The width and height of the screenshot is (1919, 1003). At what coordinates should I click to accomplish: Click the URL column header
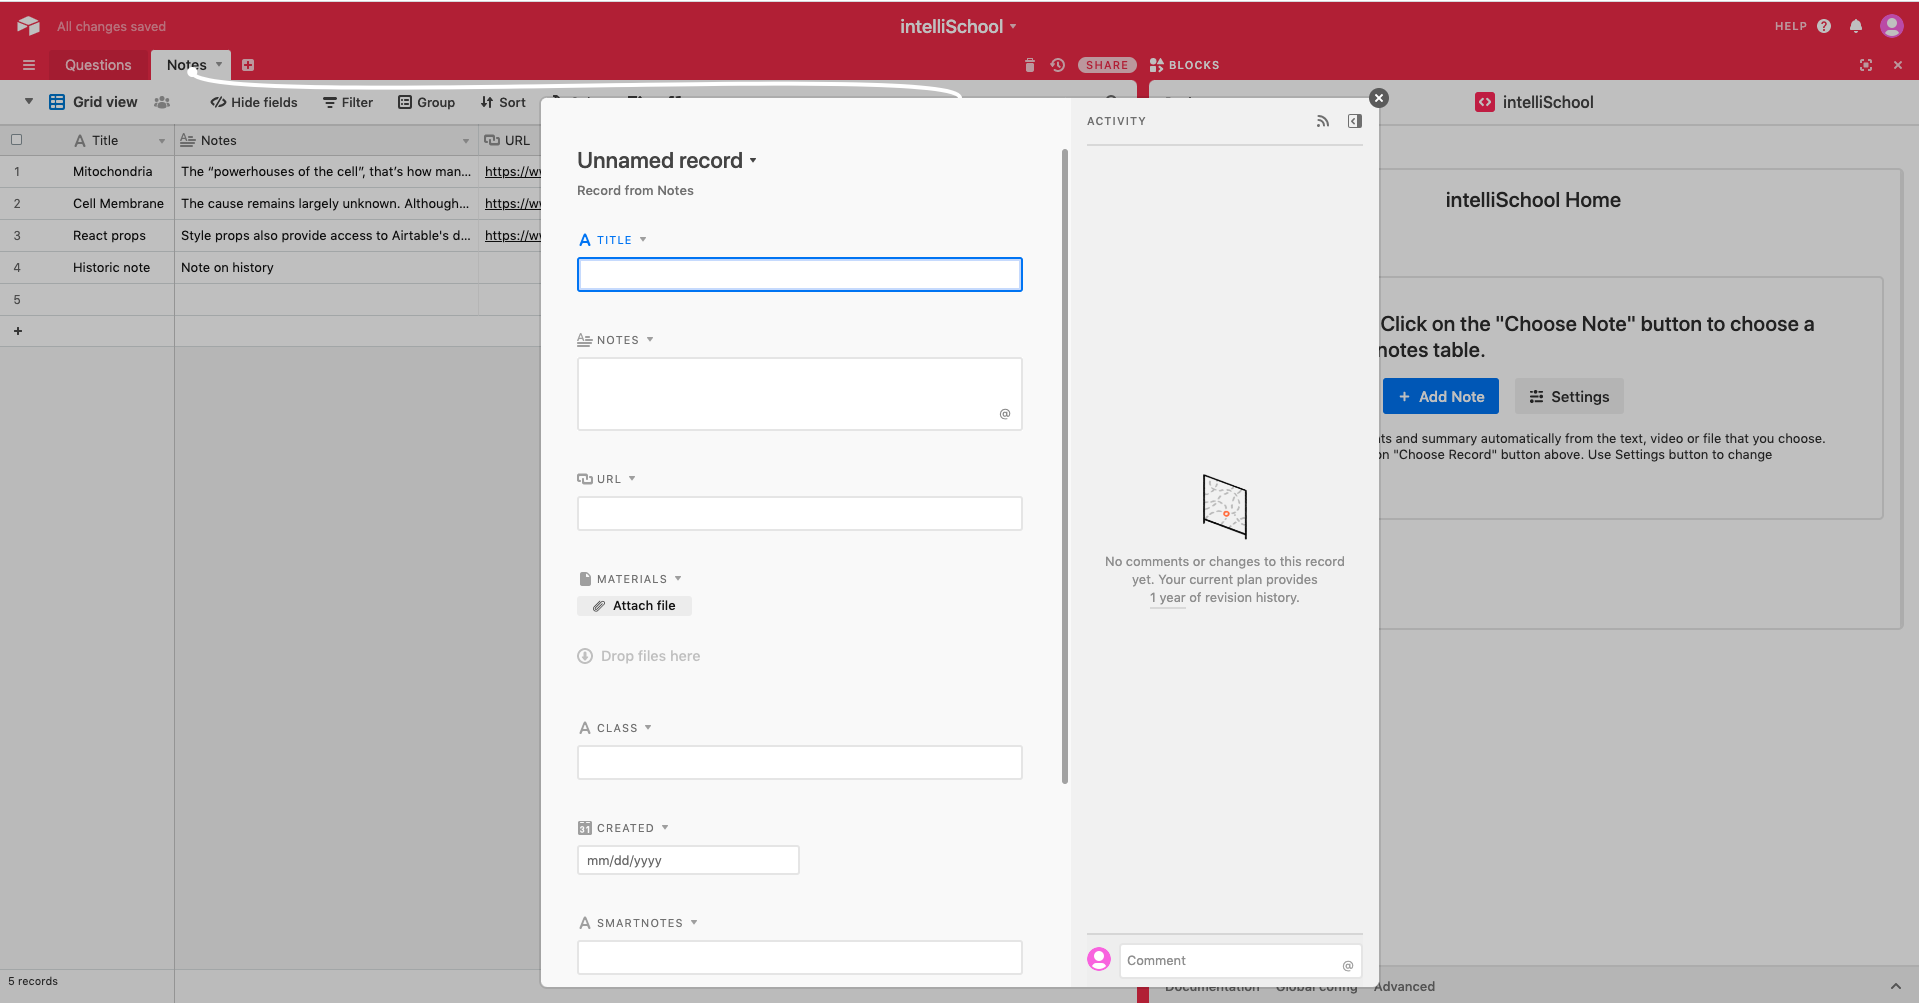[x=510, y=140]
